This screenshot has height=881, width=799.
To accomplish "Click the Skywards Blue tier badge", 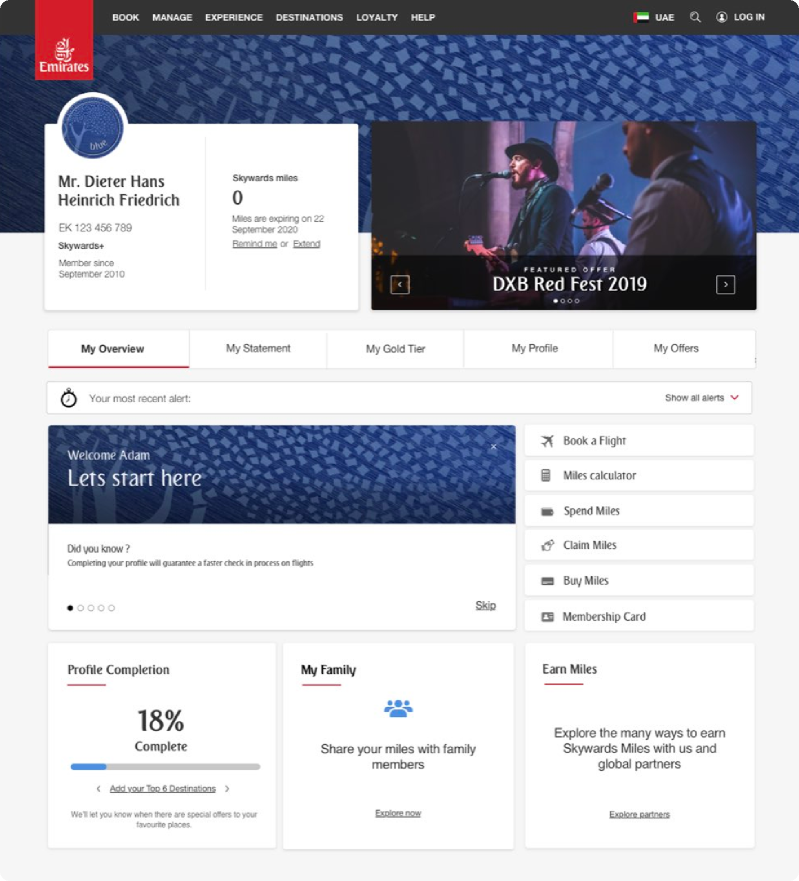I will [92, 128].
